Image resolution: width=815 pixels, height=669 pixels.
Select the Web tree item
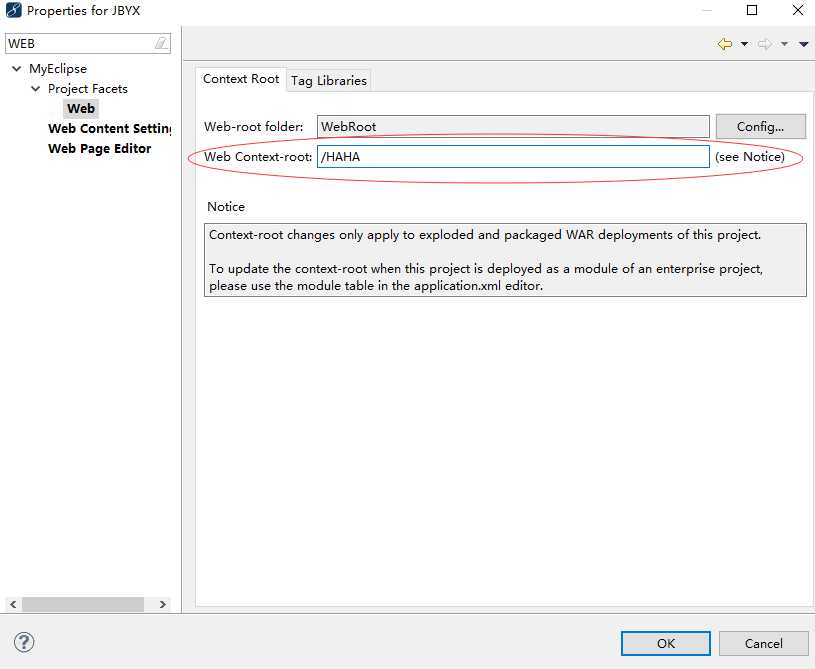pyautogui.click(x=81, y=109)
